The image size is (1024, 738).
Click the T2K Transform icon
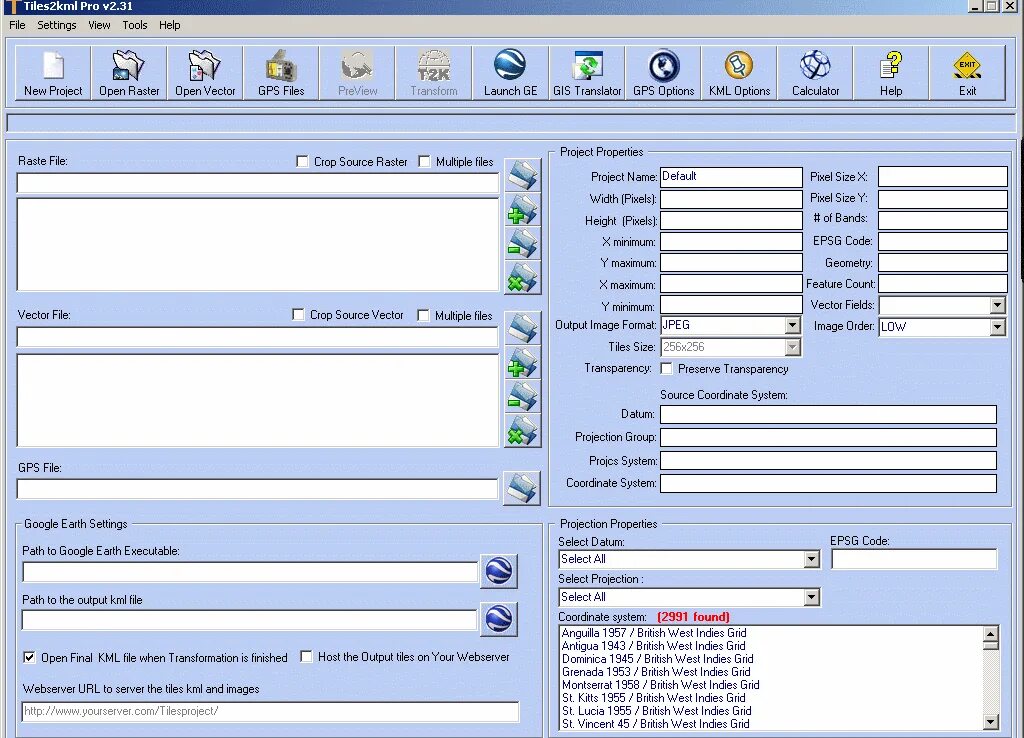tap(434, 72)
